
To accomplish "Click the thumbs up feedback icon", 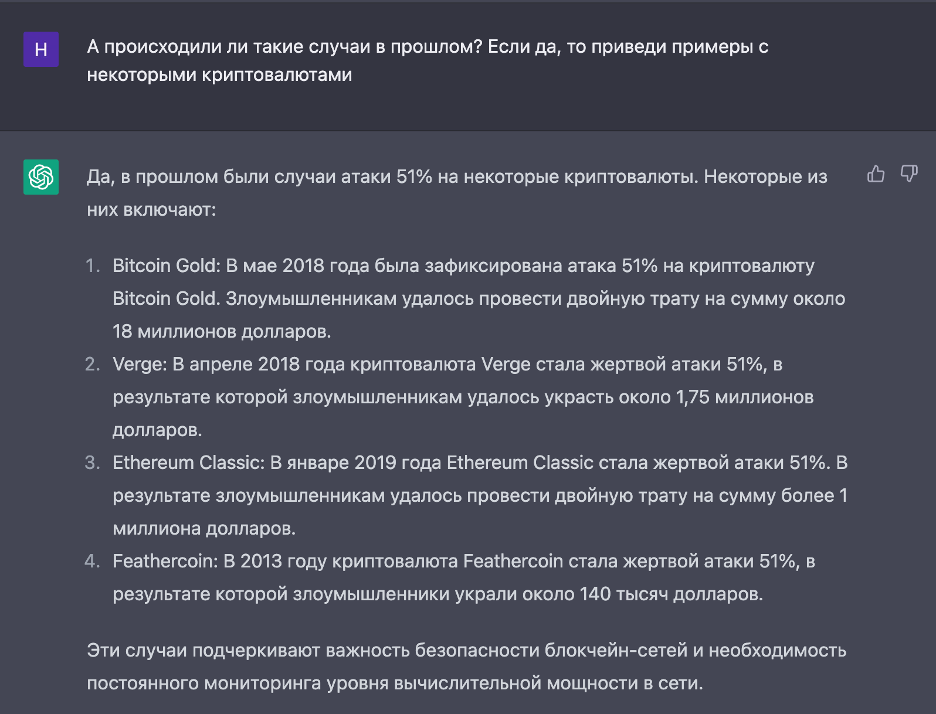I will click(x=876, y=174).
